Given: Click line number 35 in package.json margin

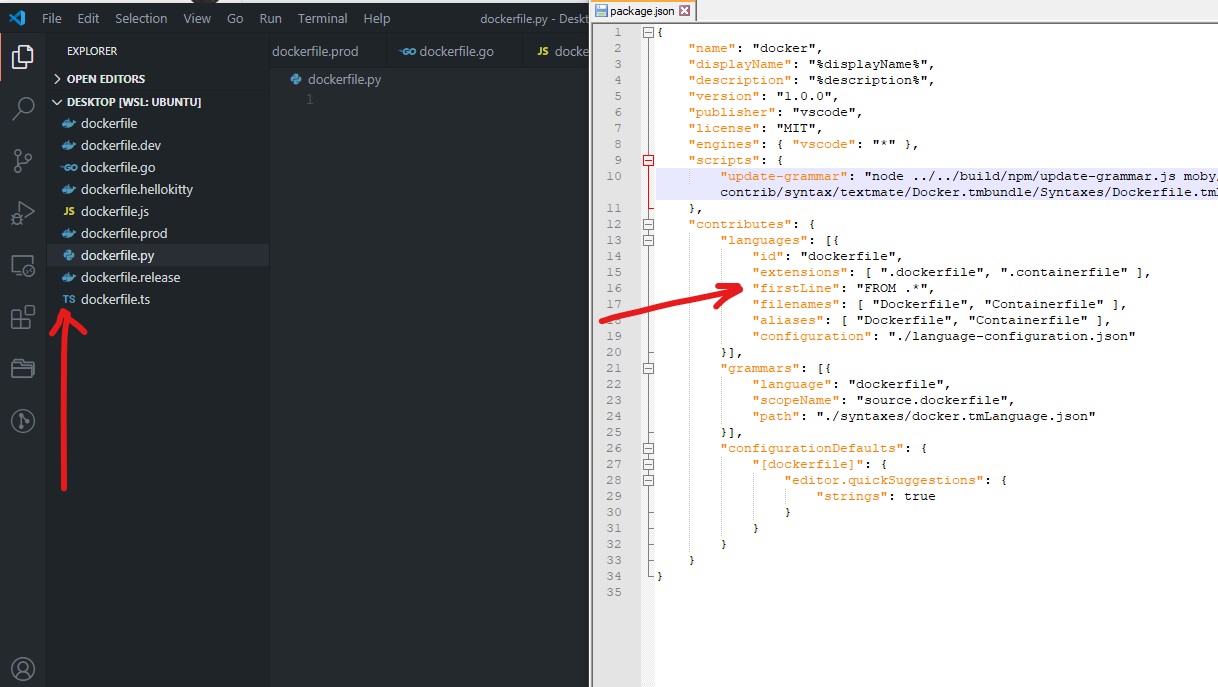Looking at the screenshot, I should point(614,592).
